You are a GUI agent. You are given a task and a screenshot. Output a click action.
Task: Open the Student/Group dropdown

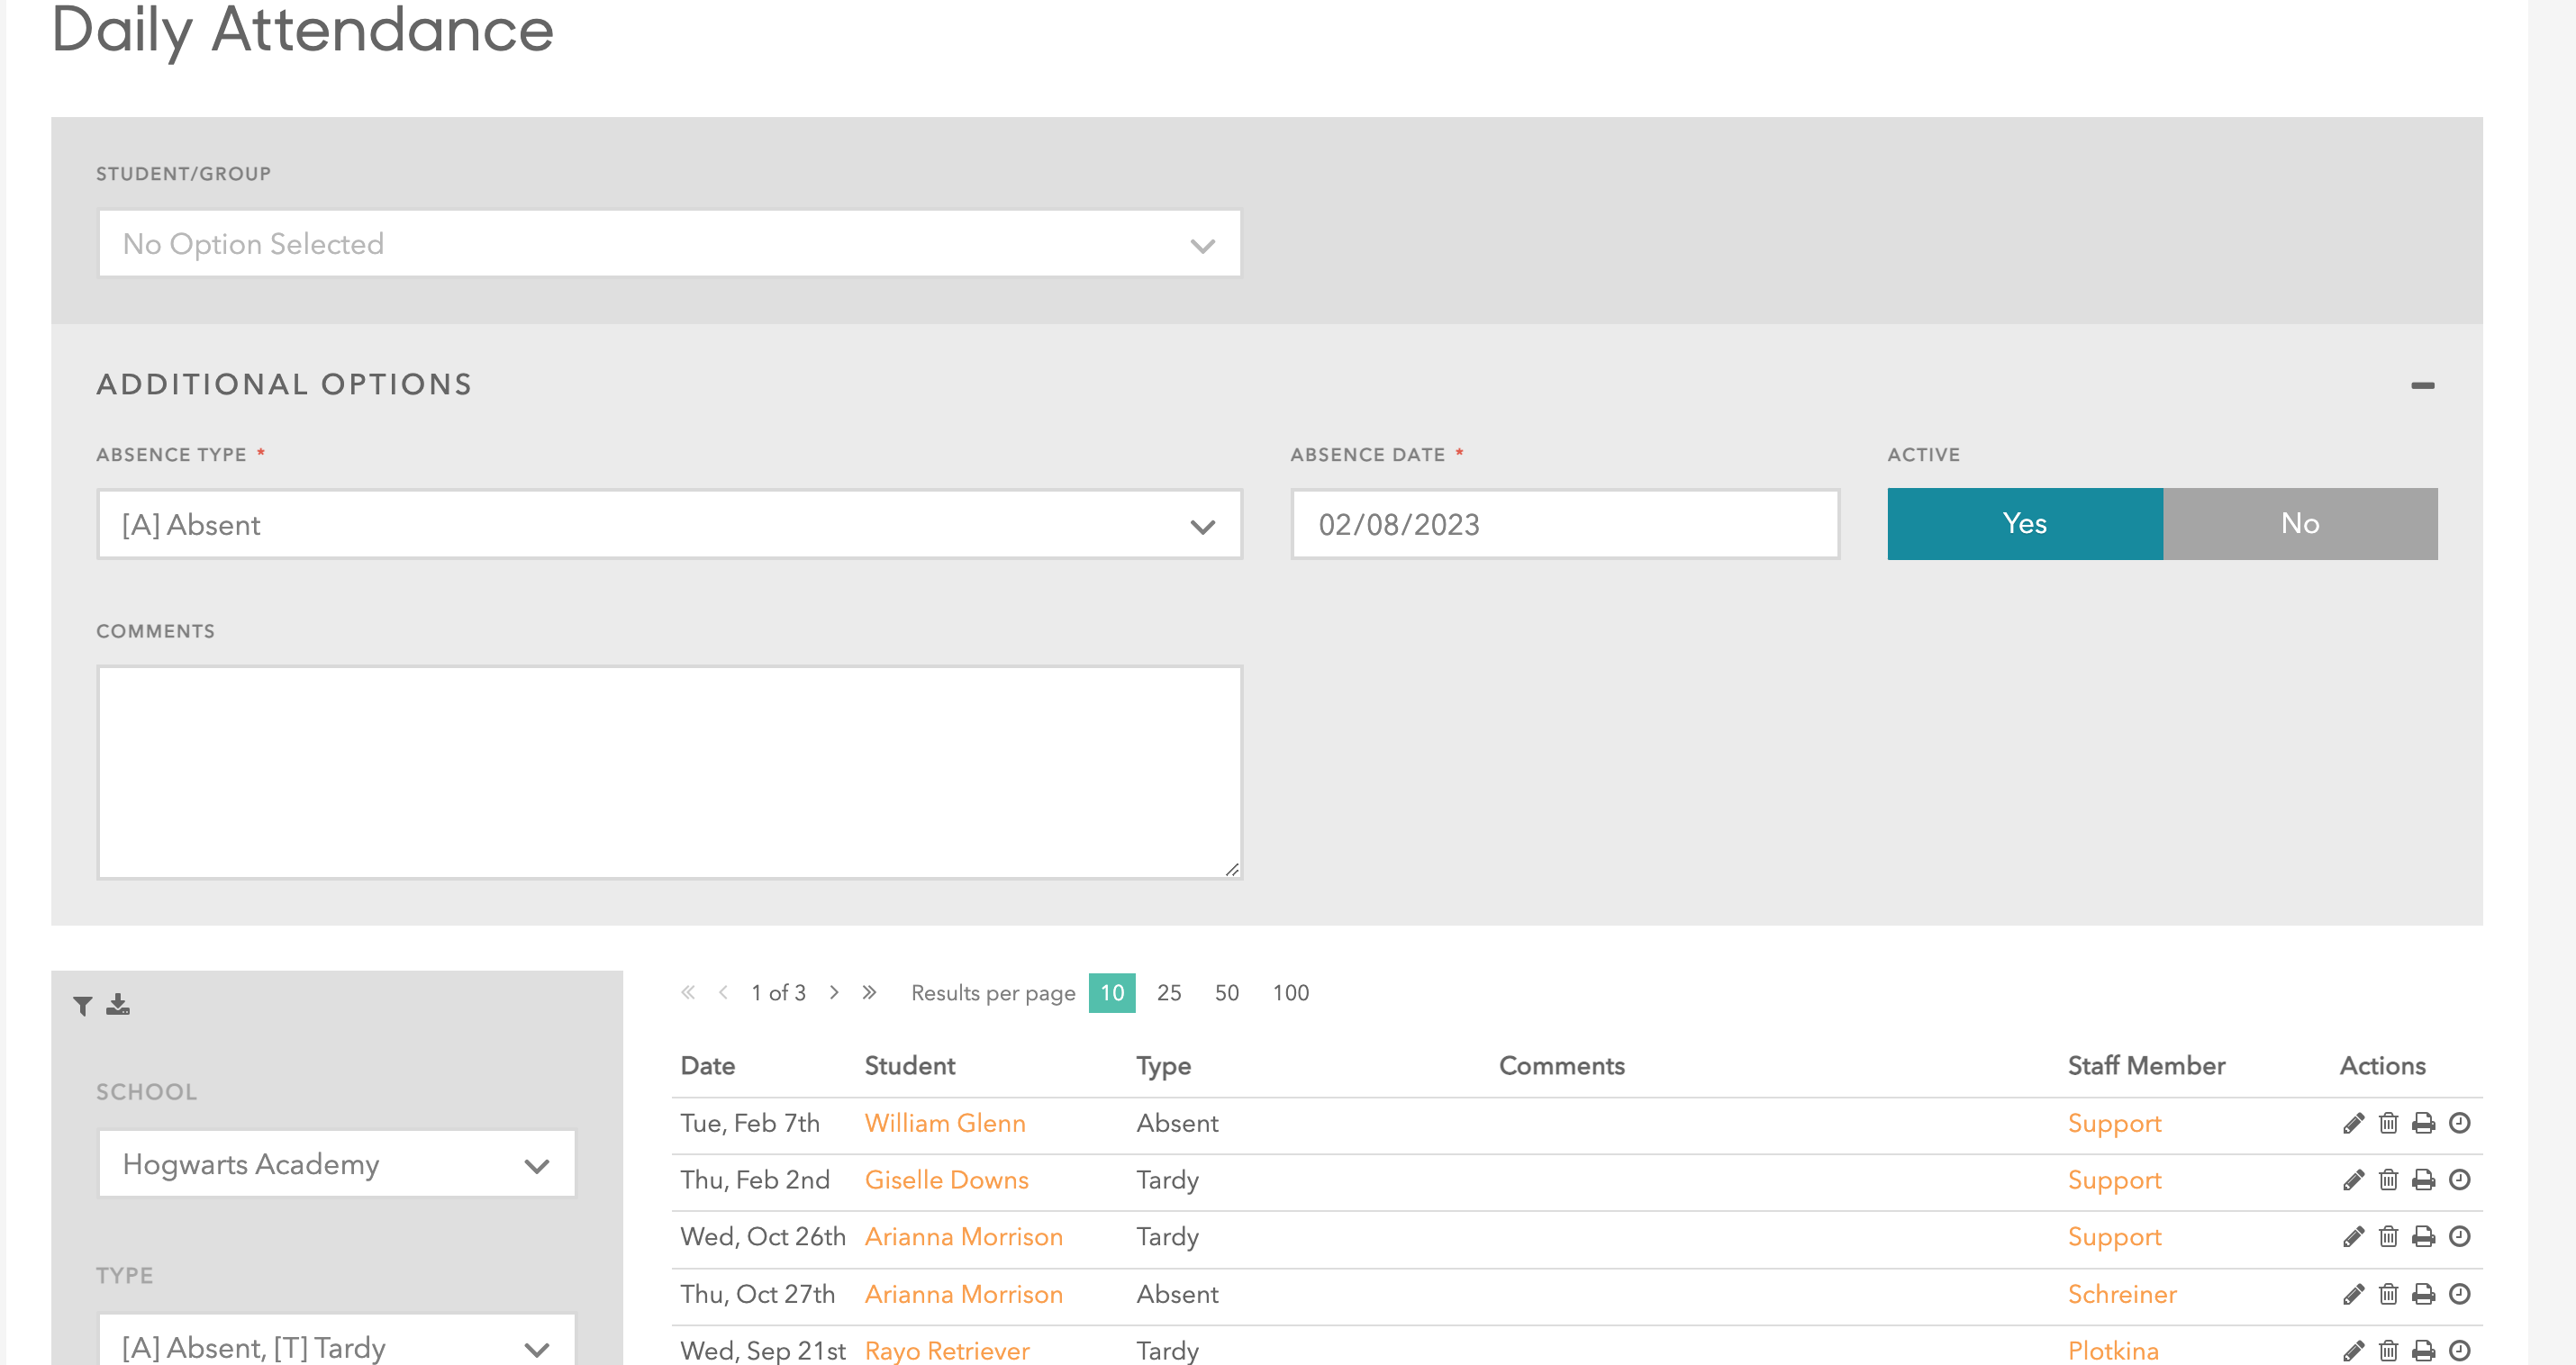pyautogui.click(x=669, y=243)
